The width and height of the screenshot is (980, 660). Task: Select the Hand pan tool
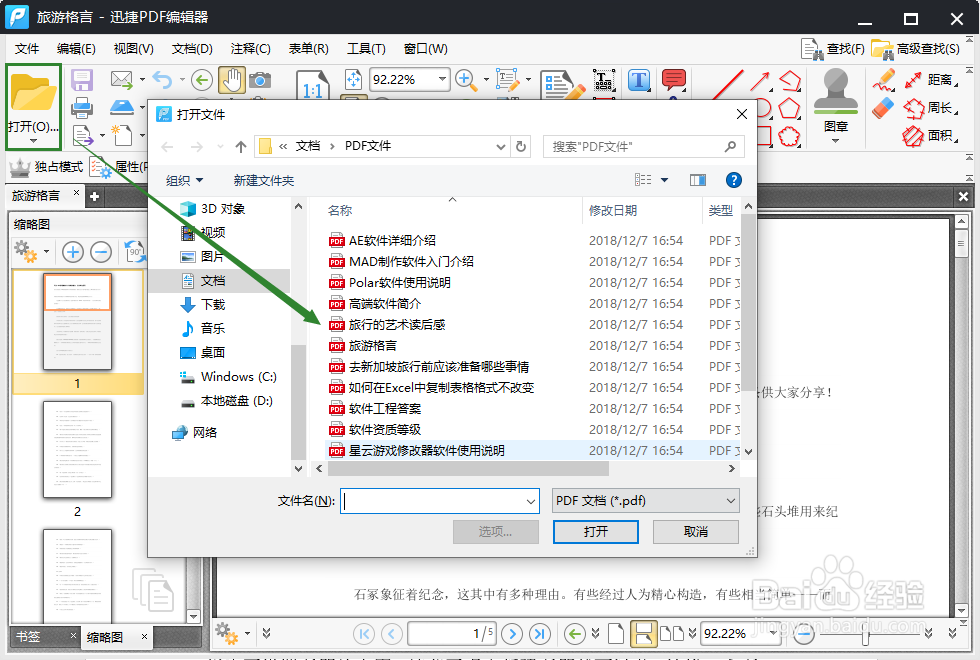[233, 80]
